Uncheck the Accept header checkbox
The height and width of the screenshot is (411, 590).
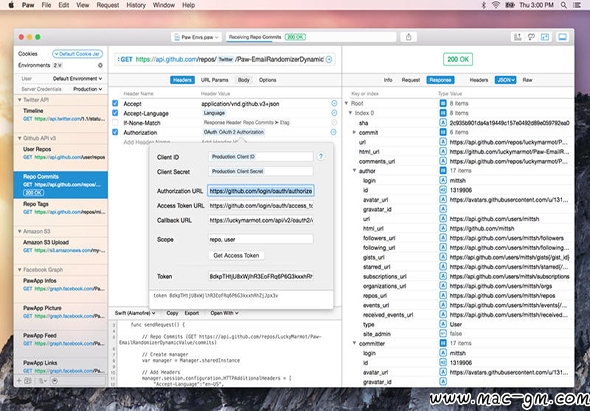[115, 103]
